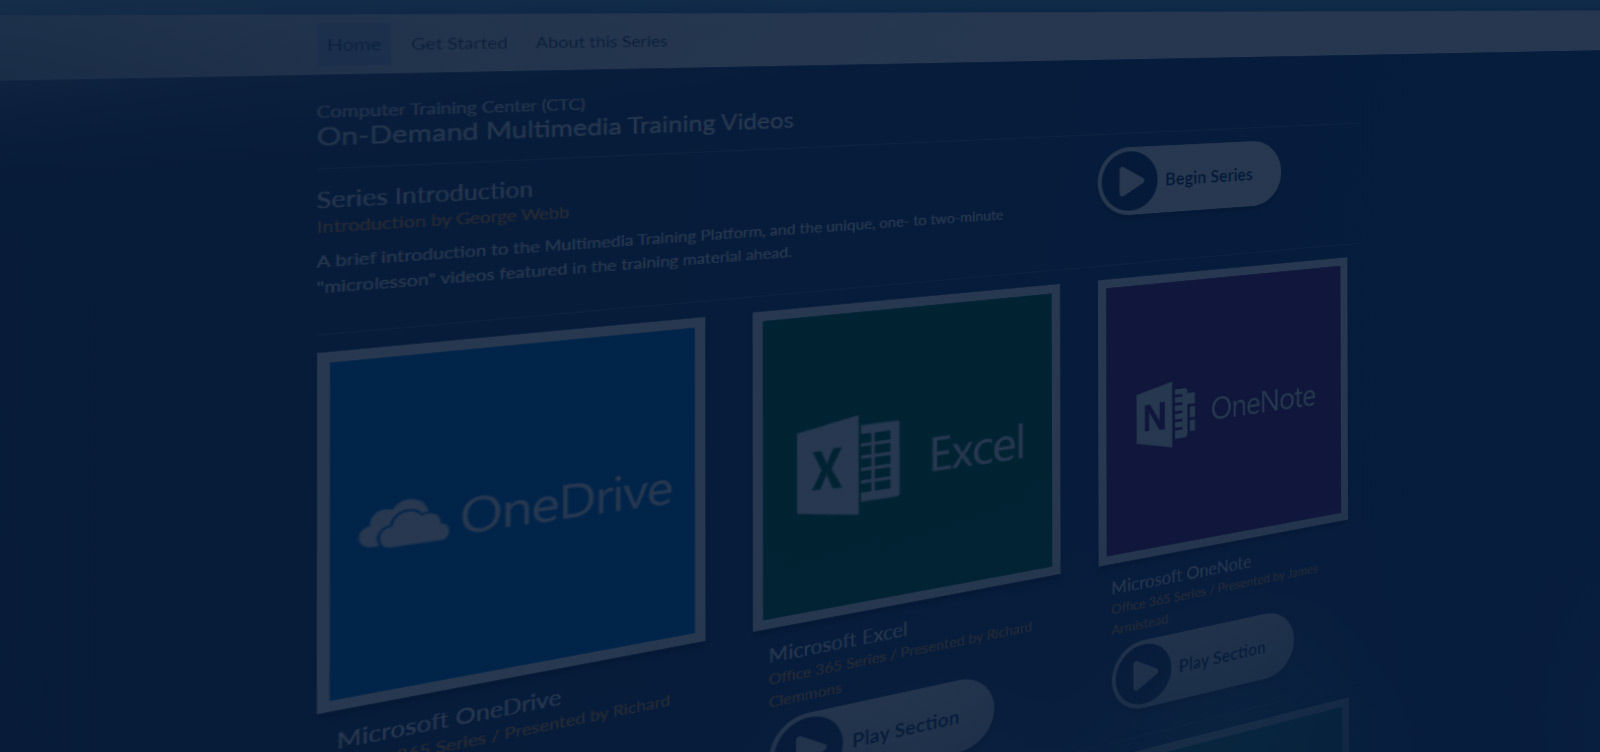Open the Microsoft Excel title link
The width and height of the screenshot is (1600, 752).
[x=838, y=641]
